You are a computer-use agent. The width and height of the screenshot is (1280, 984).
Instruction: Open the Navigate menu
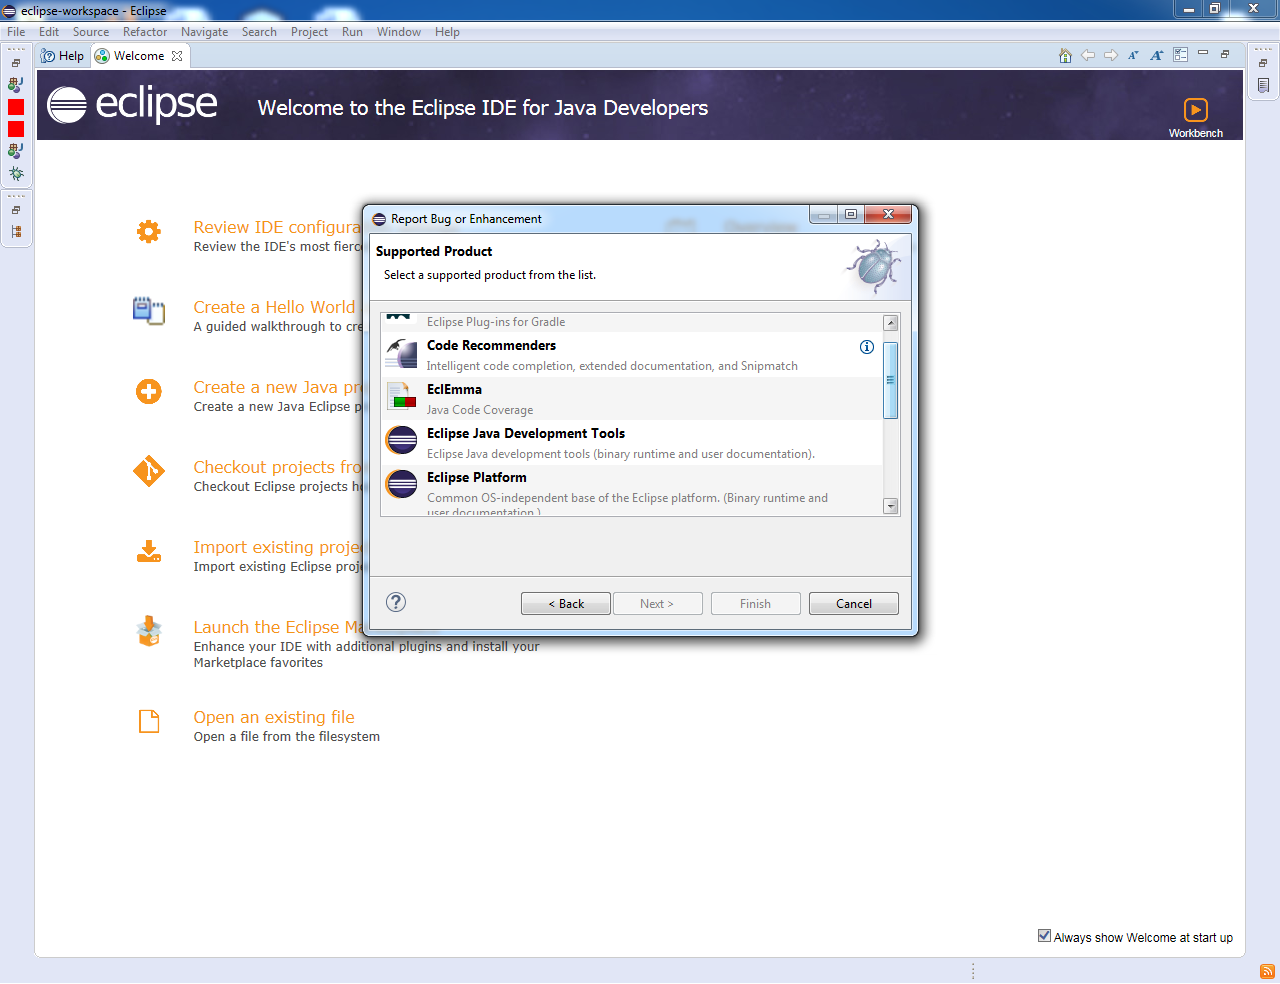click(x=205, y=32)
